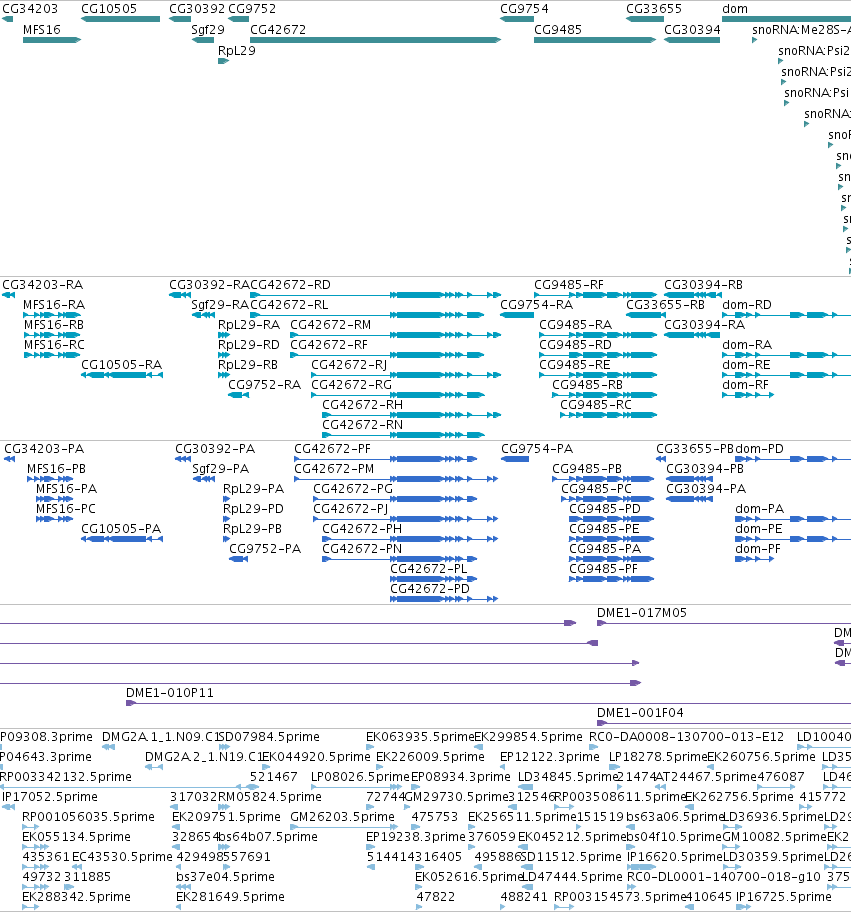Click the dom-RD transcript label
This screenshot has height=912, width=851.
coord(747,305)
